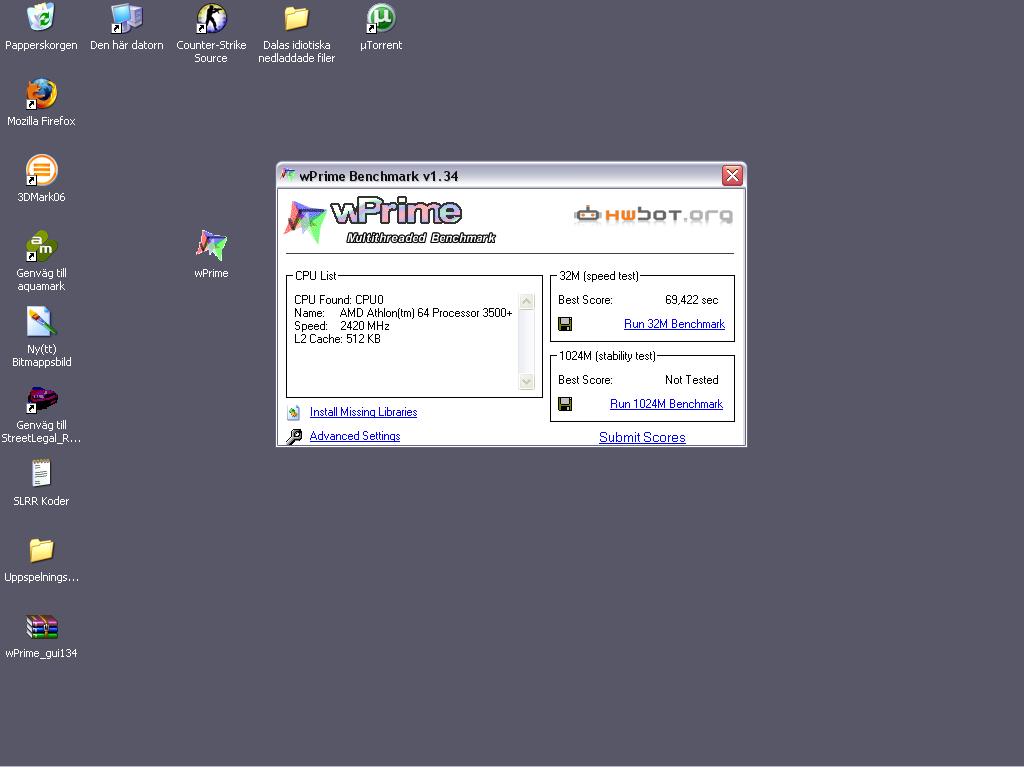This screenshot has height=768, width=1024.
Task: Click the CPU Found: CPU0 line
Action: click(x=338, y=300)
